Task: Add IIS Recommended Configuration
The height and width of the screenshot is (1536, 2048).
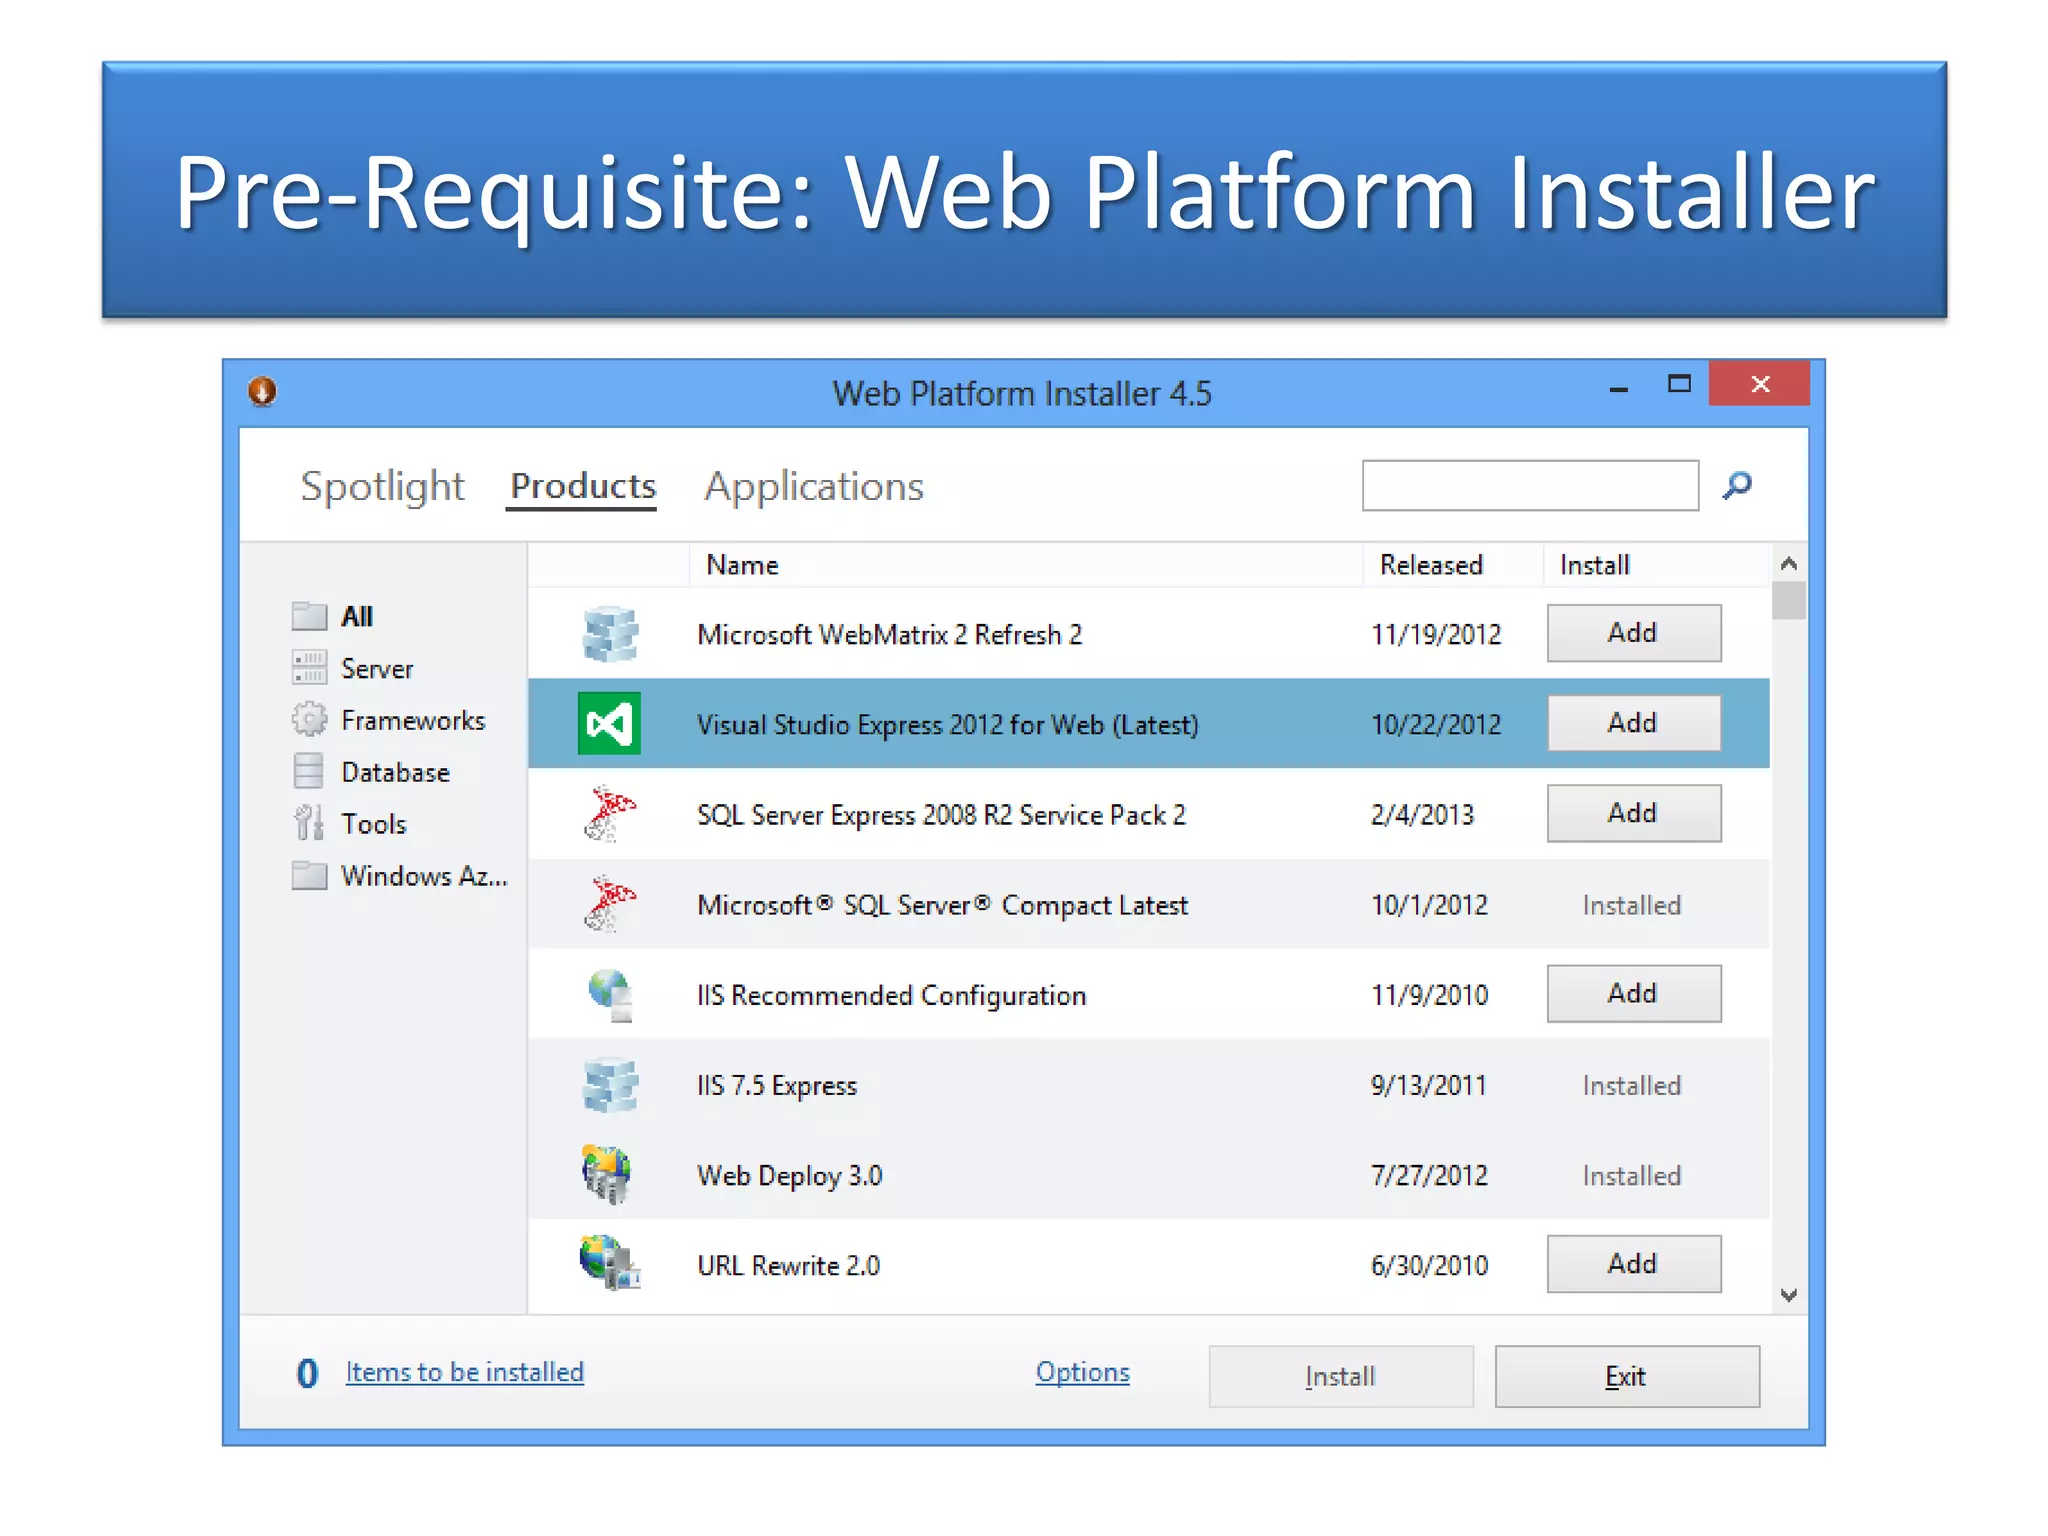Action: pyautogui.click(x=1633, y=993)
